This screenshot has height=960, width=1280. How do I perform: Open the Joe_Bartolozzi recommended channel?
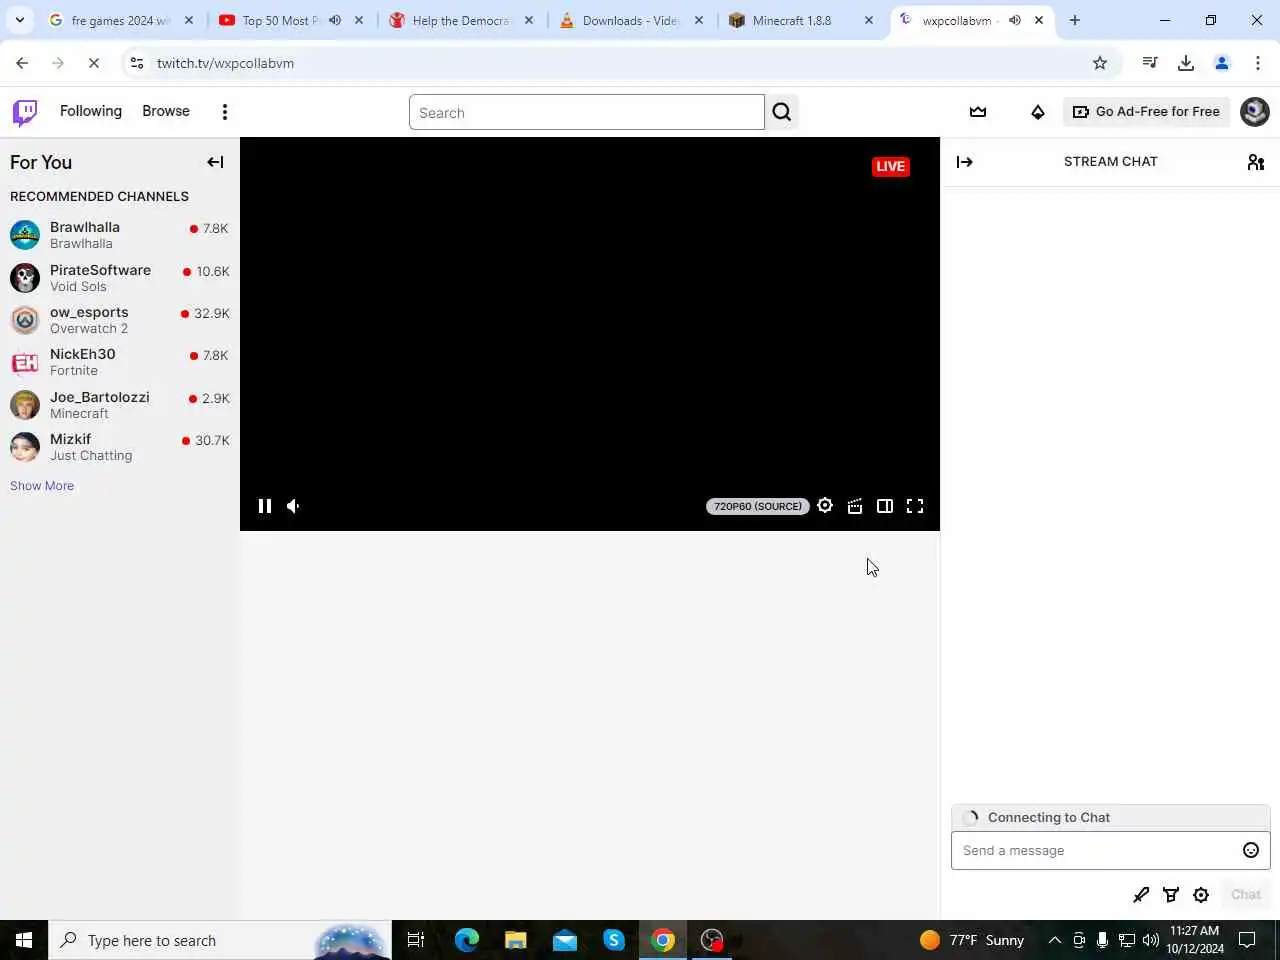(x=120, y=405)
